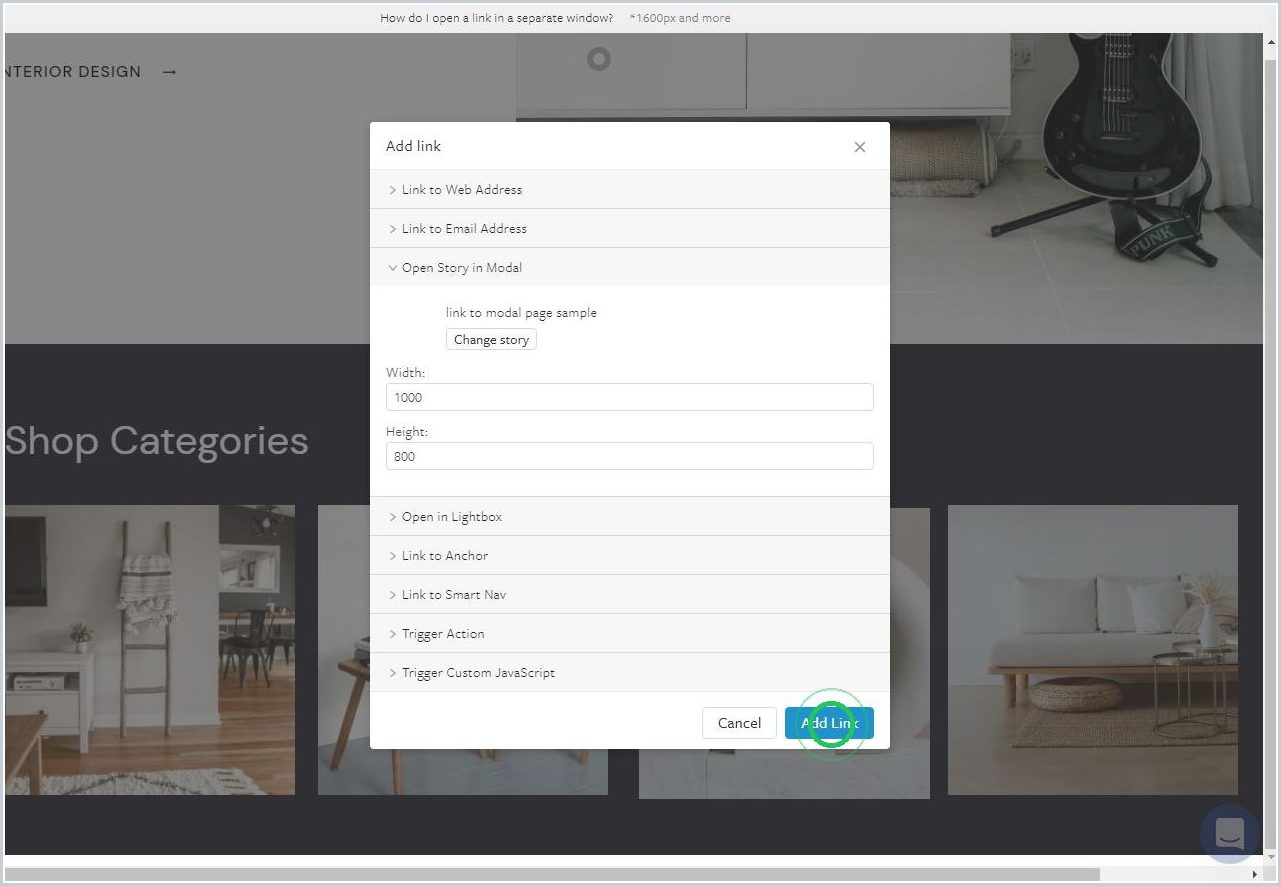Click the horizontal scrollbar at bottom

coord(552,874)
